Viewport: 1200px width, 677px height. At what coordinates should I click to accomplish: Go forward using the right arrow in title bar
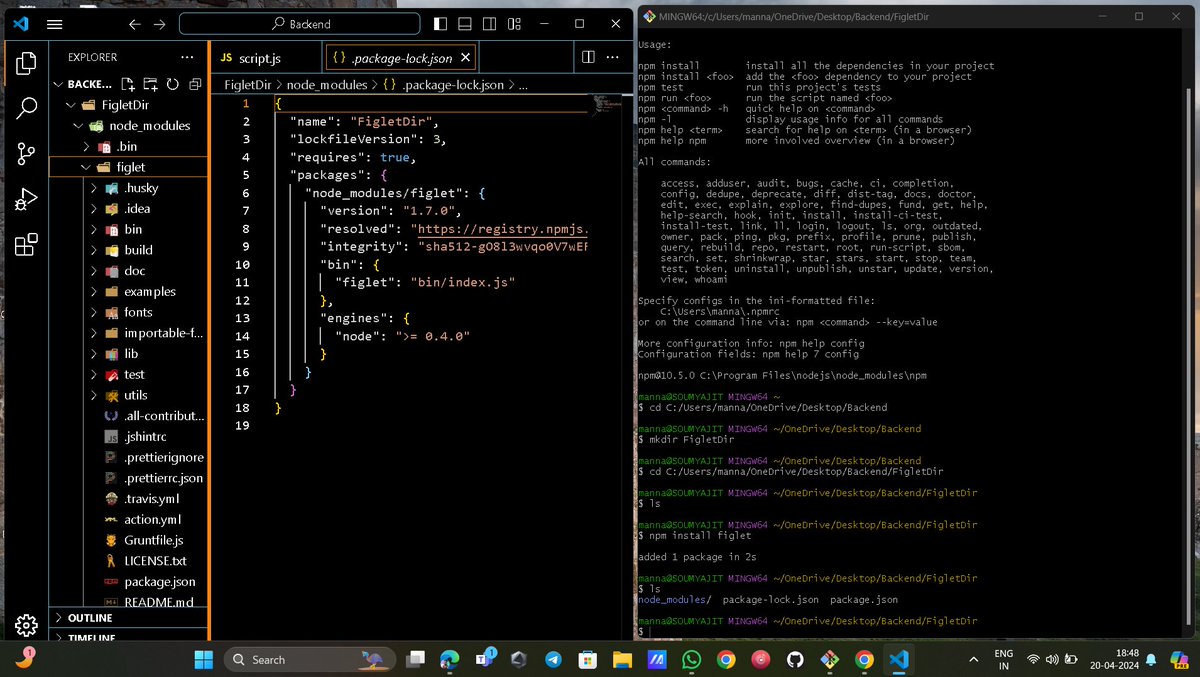tap(160, 24)
